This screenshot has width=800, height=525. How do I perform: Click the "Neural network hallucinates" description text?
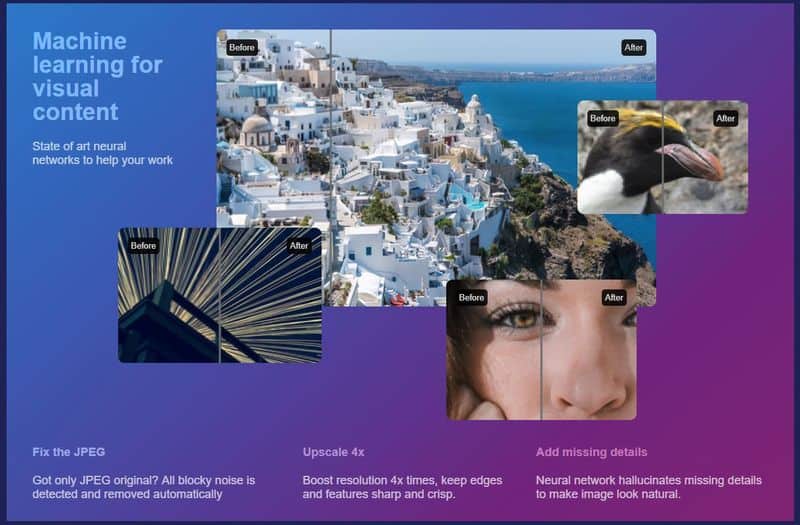pos(648,487)
